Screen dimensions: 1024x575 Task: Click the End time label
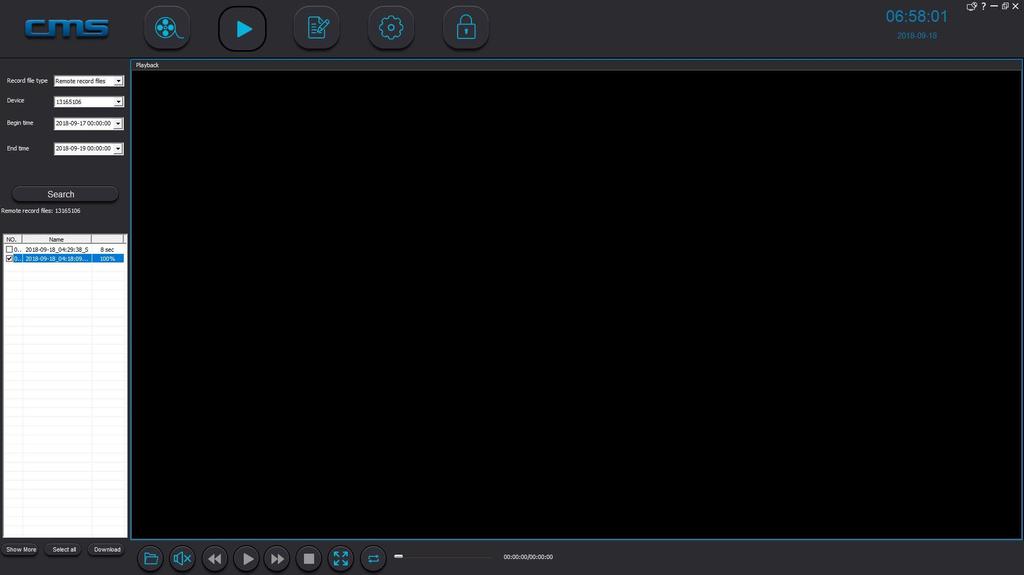pyautogui.click(x=18, y=148)
